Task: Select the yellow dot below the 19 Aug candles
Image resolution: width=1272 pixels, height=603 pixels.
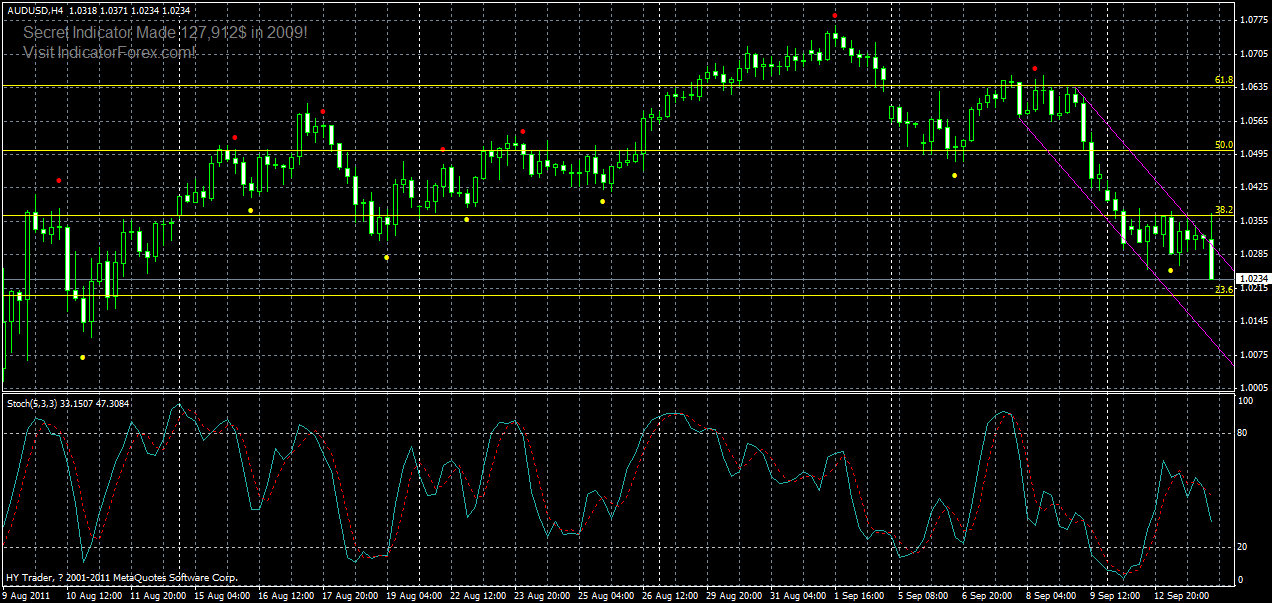Action: [x=385, y=258]
